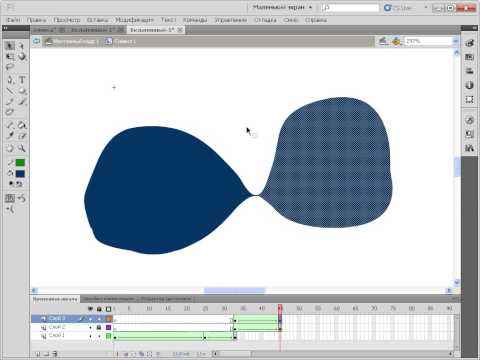This screenshot has width=480, height=360.
Task: Open the stage zoom percentage dropdown
Action: point(455,41)
